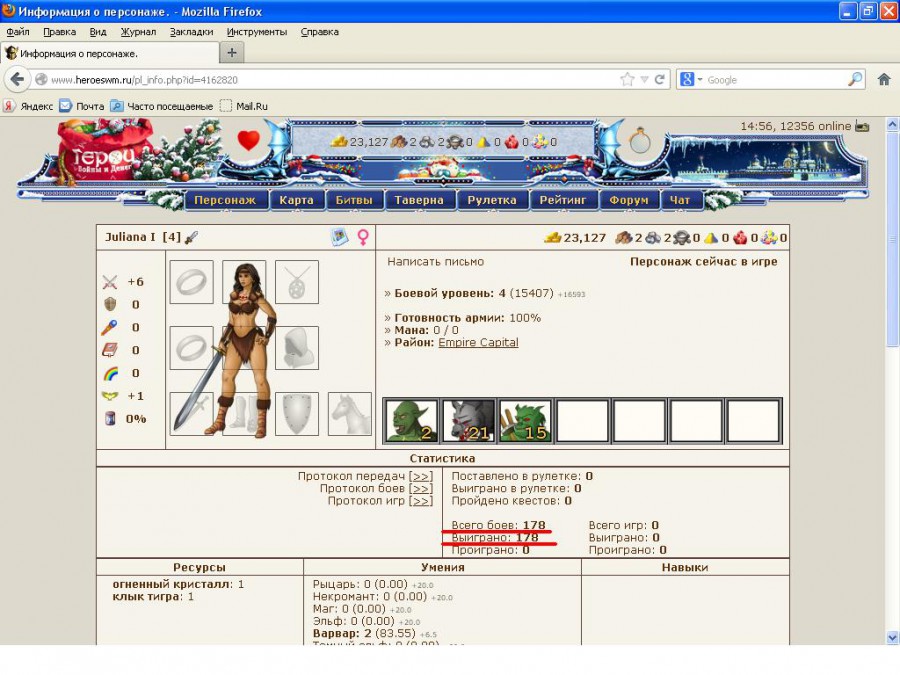
Task: Click the Ubuntu-style Firefox logo in title bar
Action: (x=9, y=11)
